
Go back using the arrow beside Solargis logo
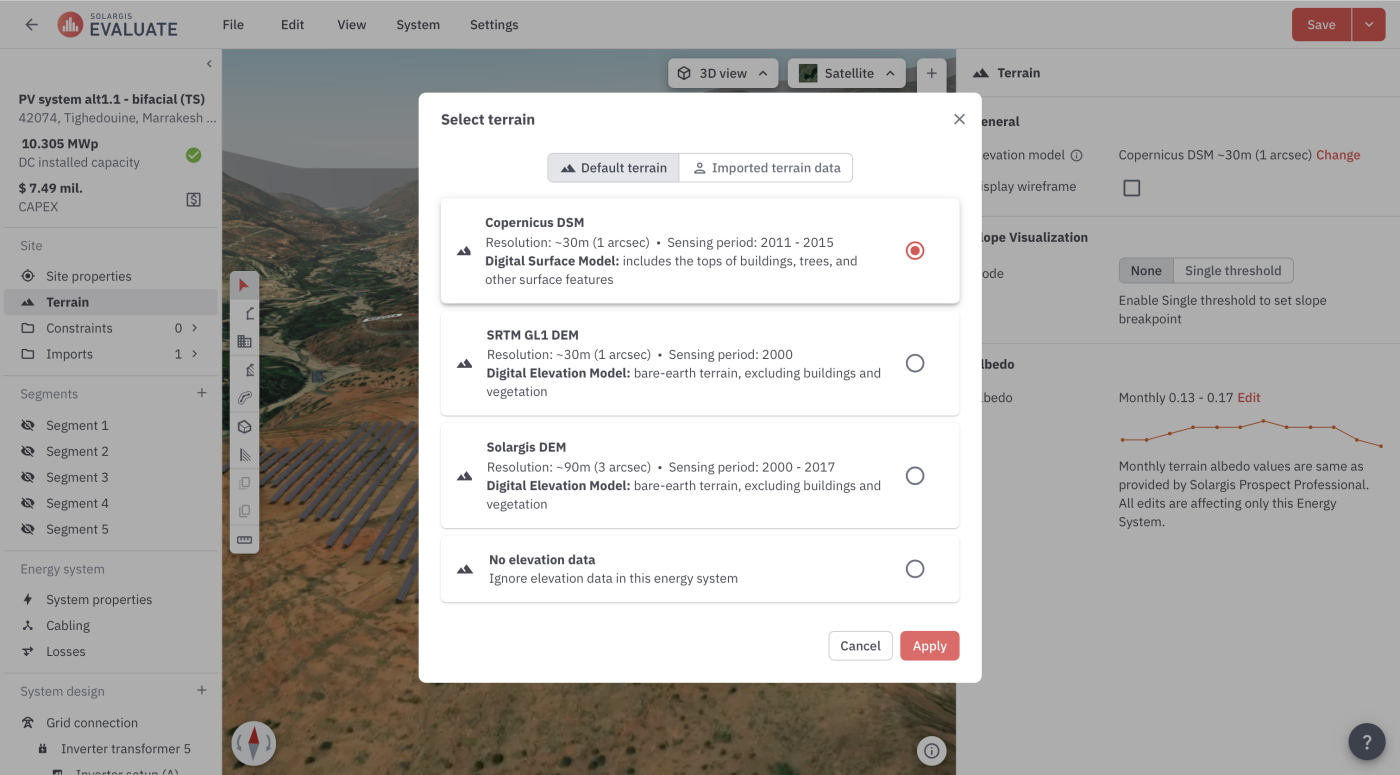pyautogui.click(x=31, y=25)
